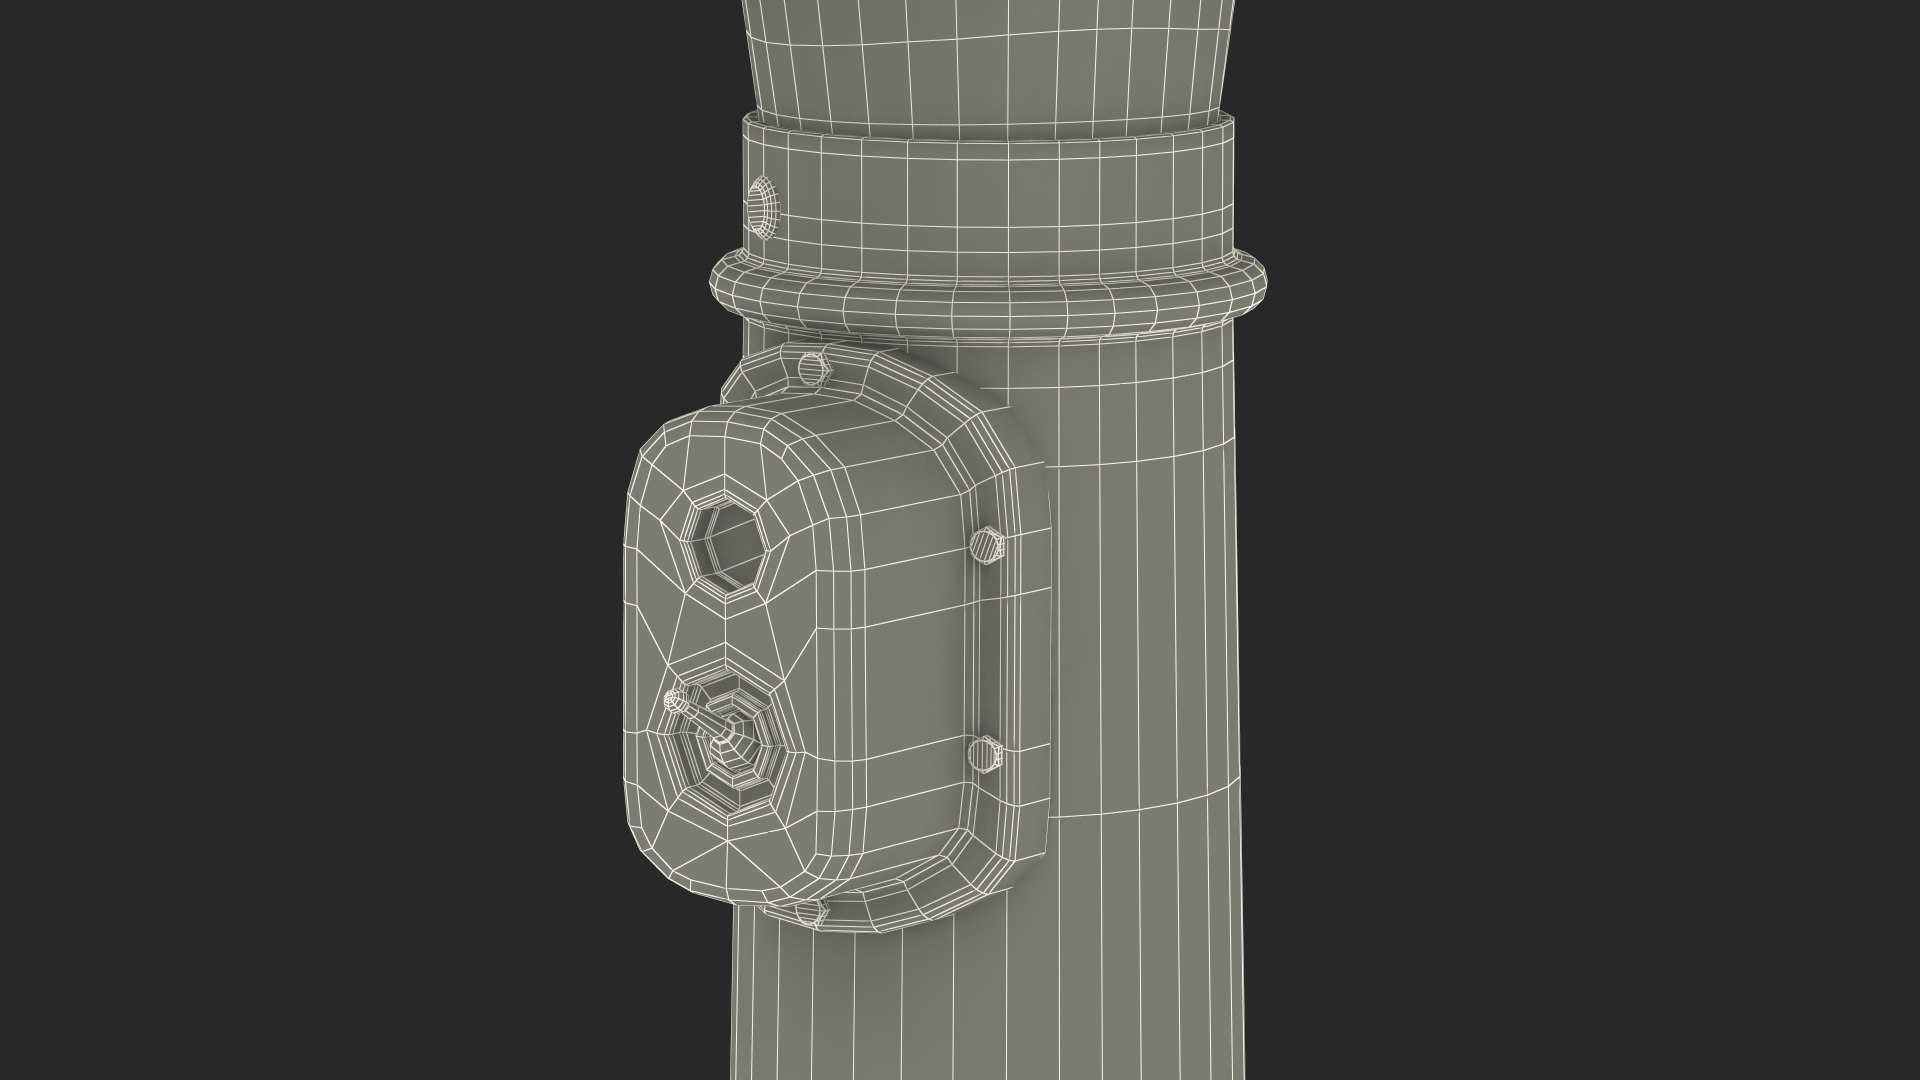The height and width of the screenshot is (1080, 1920).
Task: Select the lower right bolt on the flange
Action: [985, 755]
